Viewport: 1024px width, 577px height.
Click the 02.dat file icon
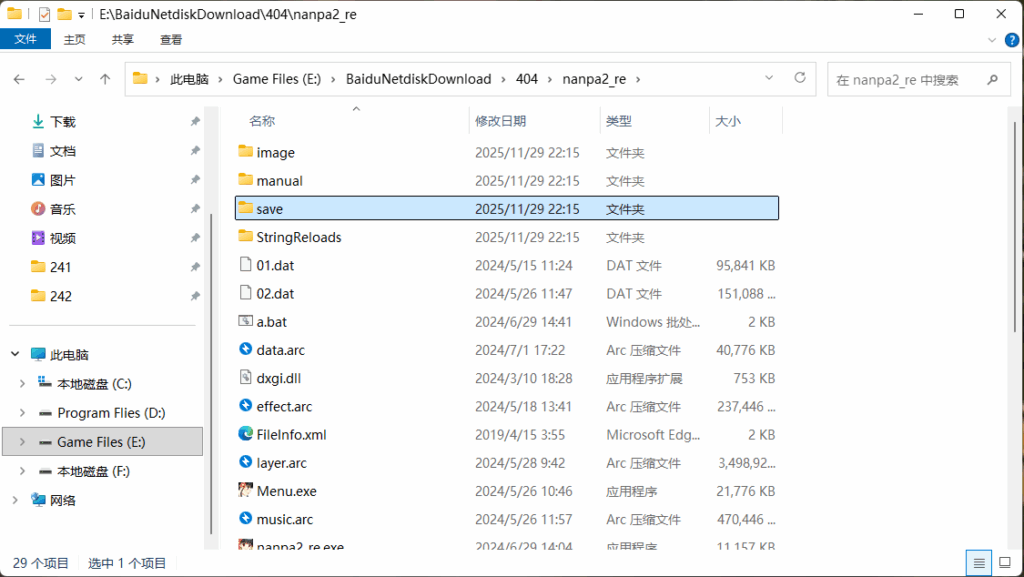(246, 292)
